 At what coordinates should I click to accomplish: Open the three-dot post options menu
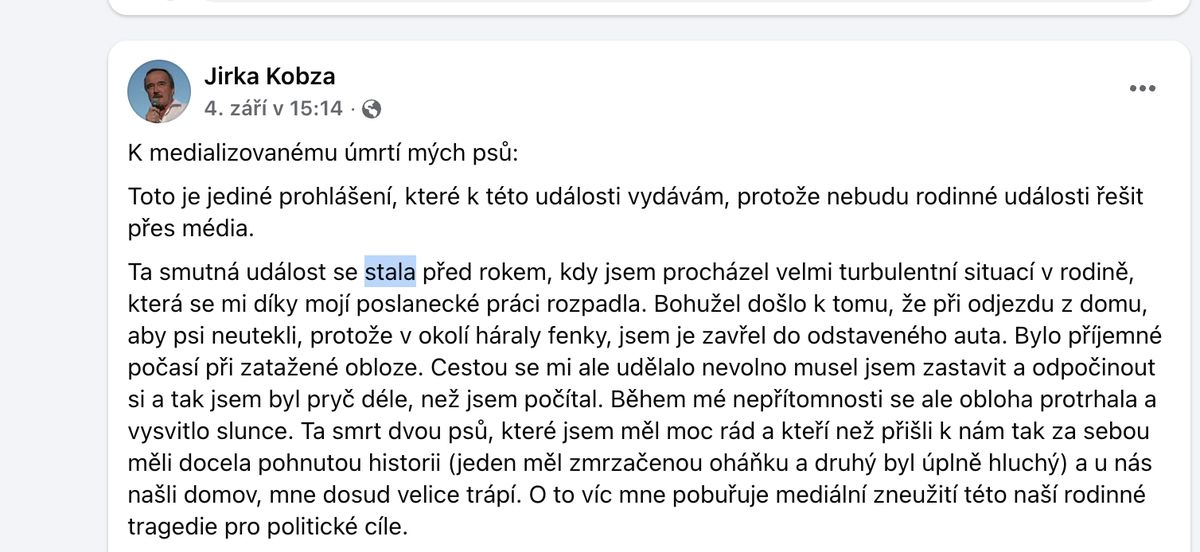tap(1143, 88)
